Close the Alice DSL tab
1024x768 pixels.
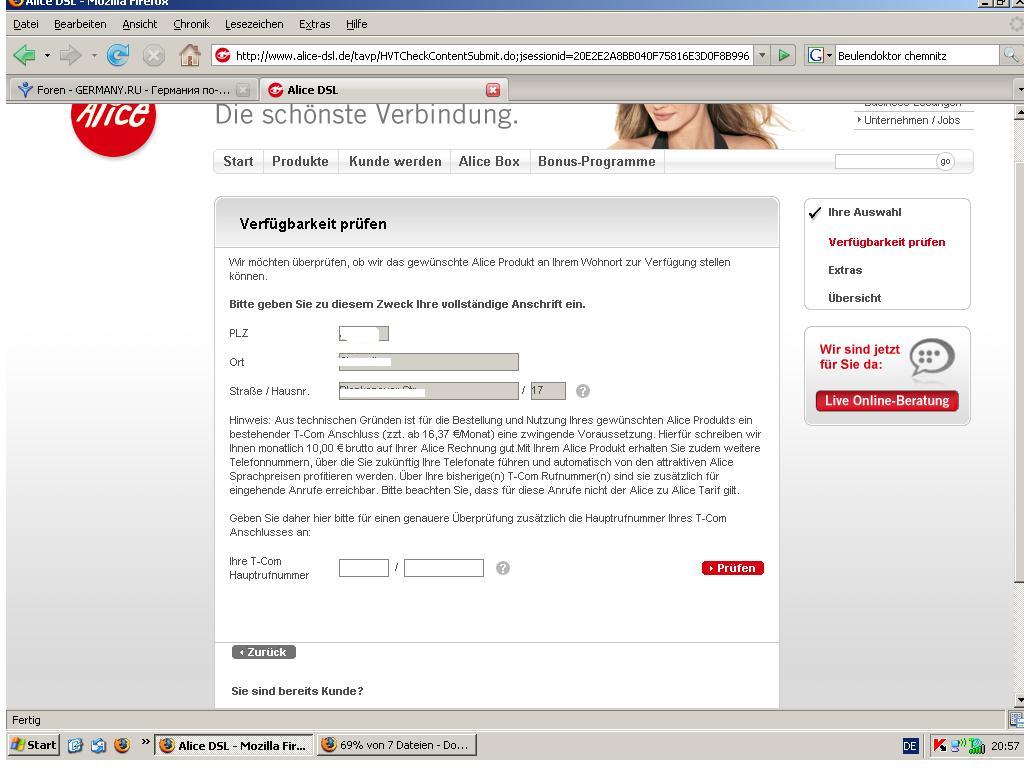click(x=492, y=90)
